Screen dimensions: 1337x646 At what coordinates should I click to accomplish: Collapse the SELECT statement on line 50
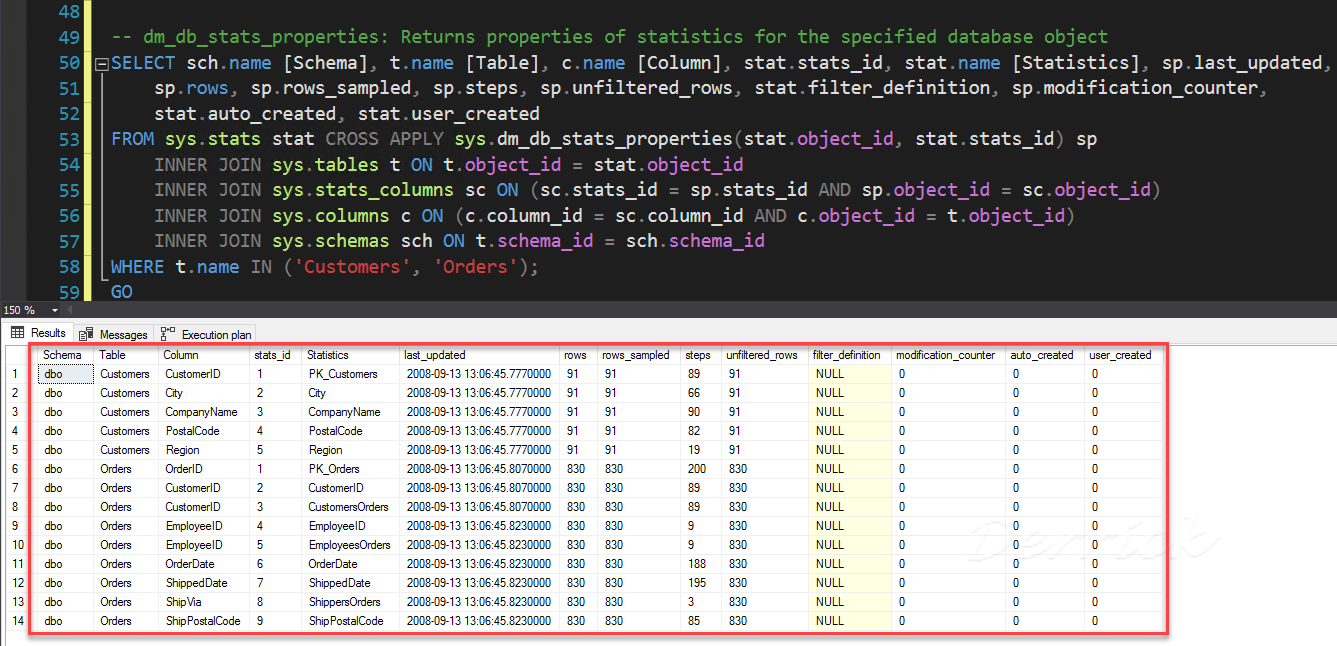click(x=102, y=62)
